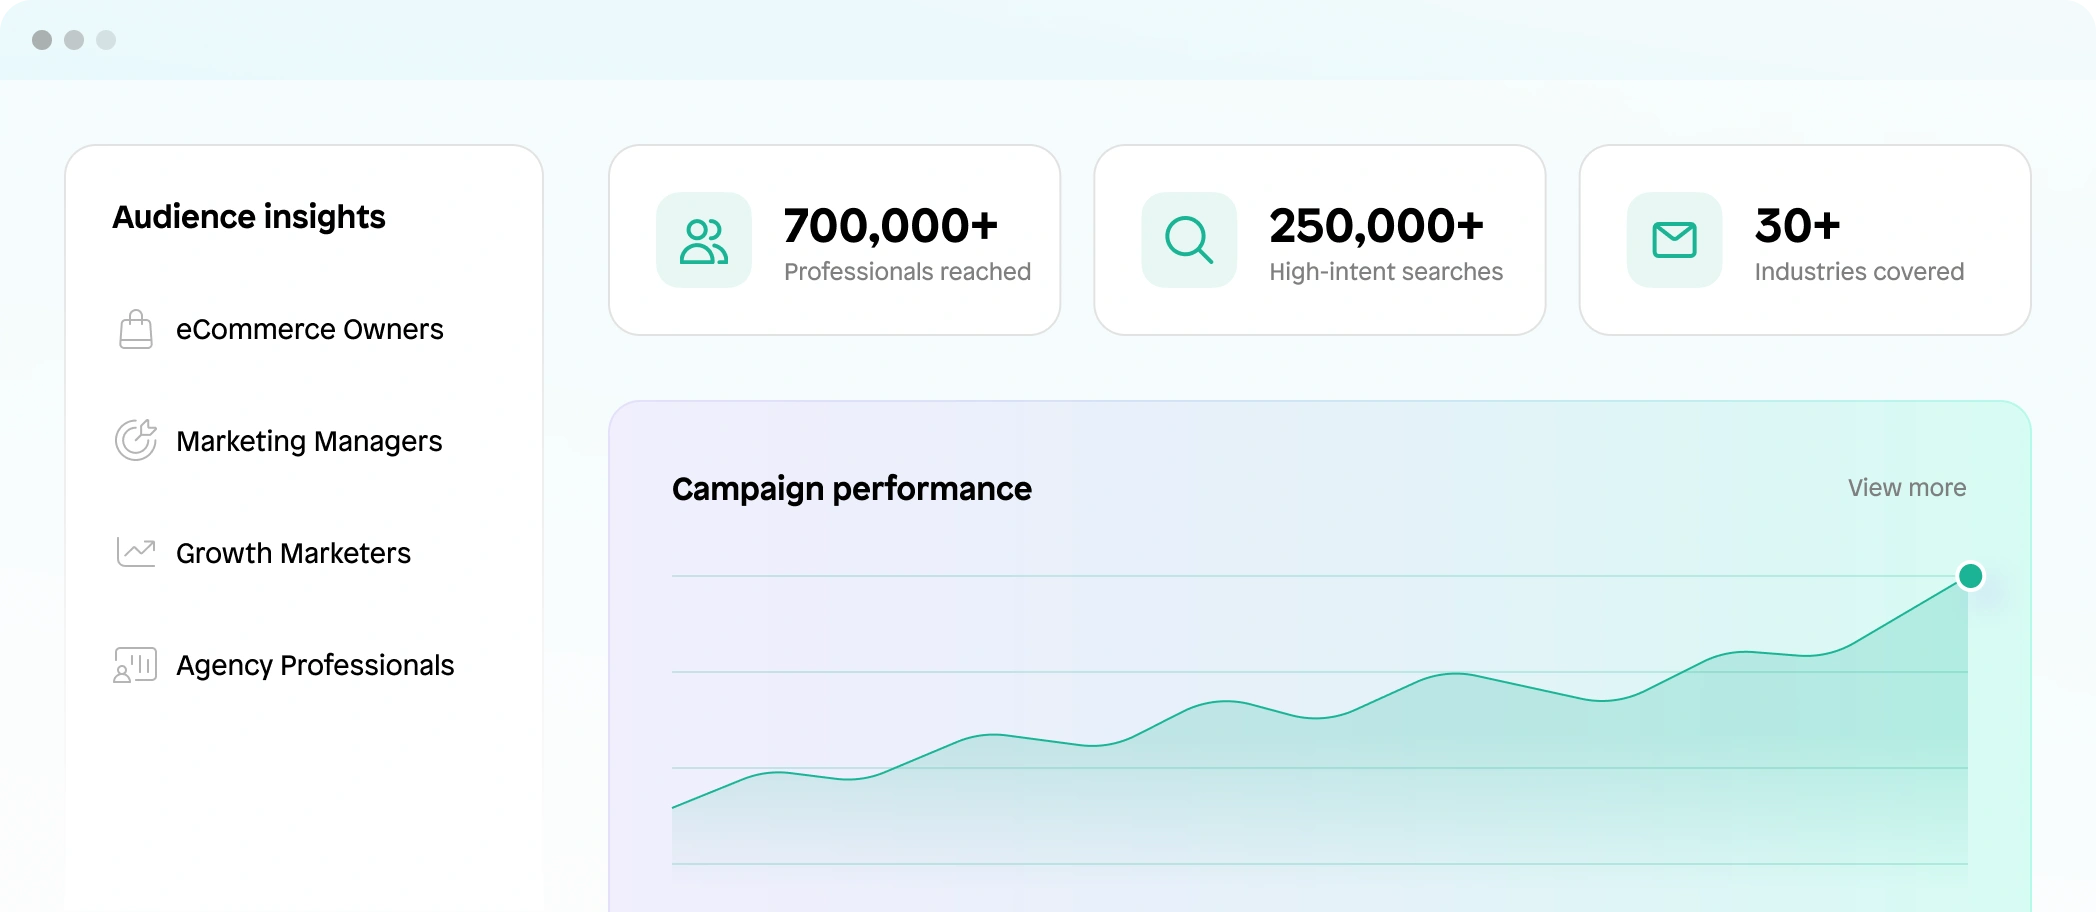Click the magnifier icon for High-intent searches

[1189, 240]
